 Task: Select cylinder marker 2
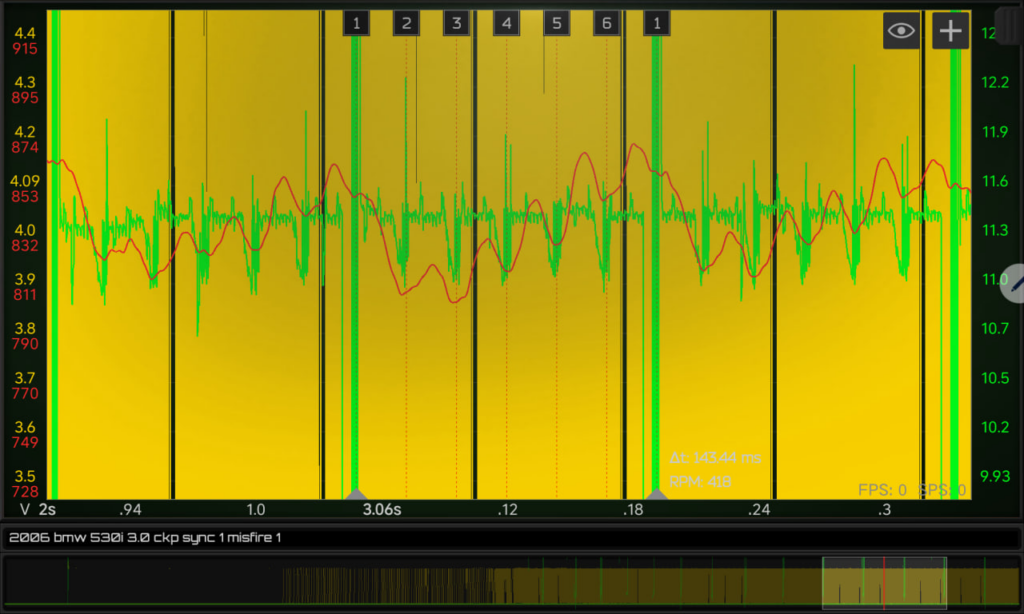point(406,24)
